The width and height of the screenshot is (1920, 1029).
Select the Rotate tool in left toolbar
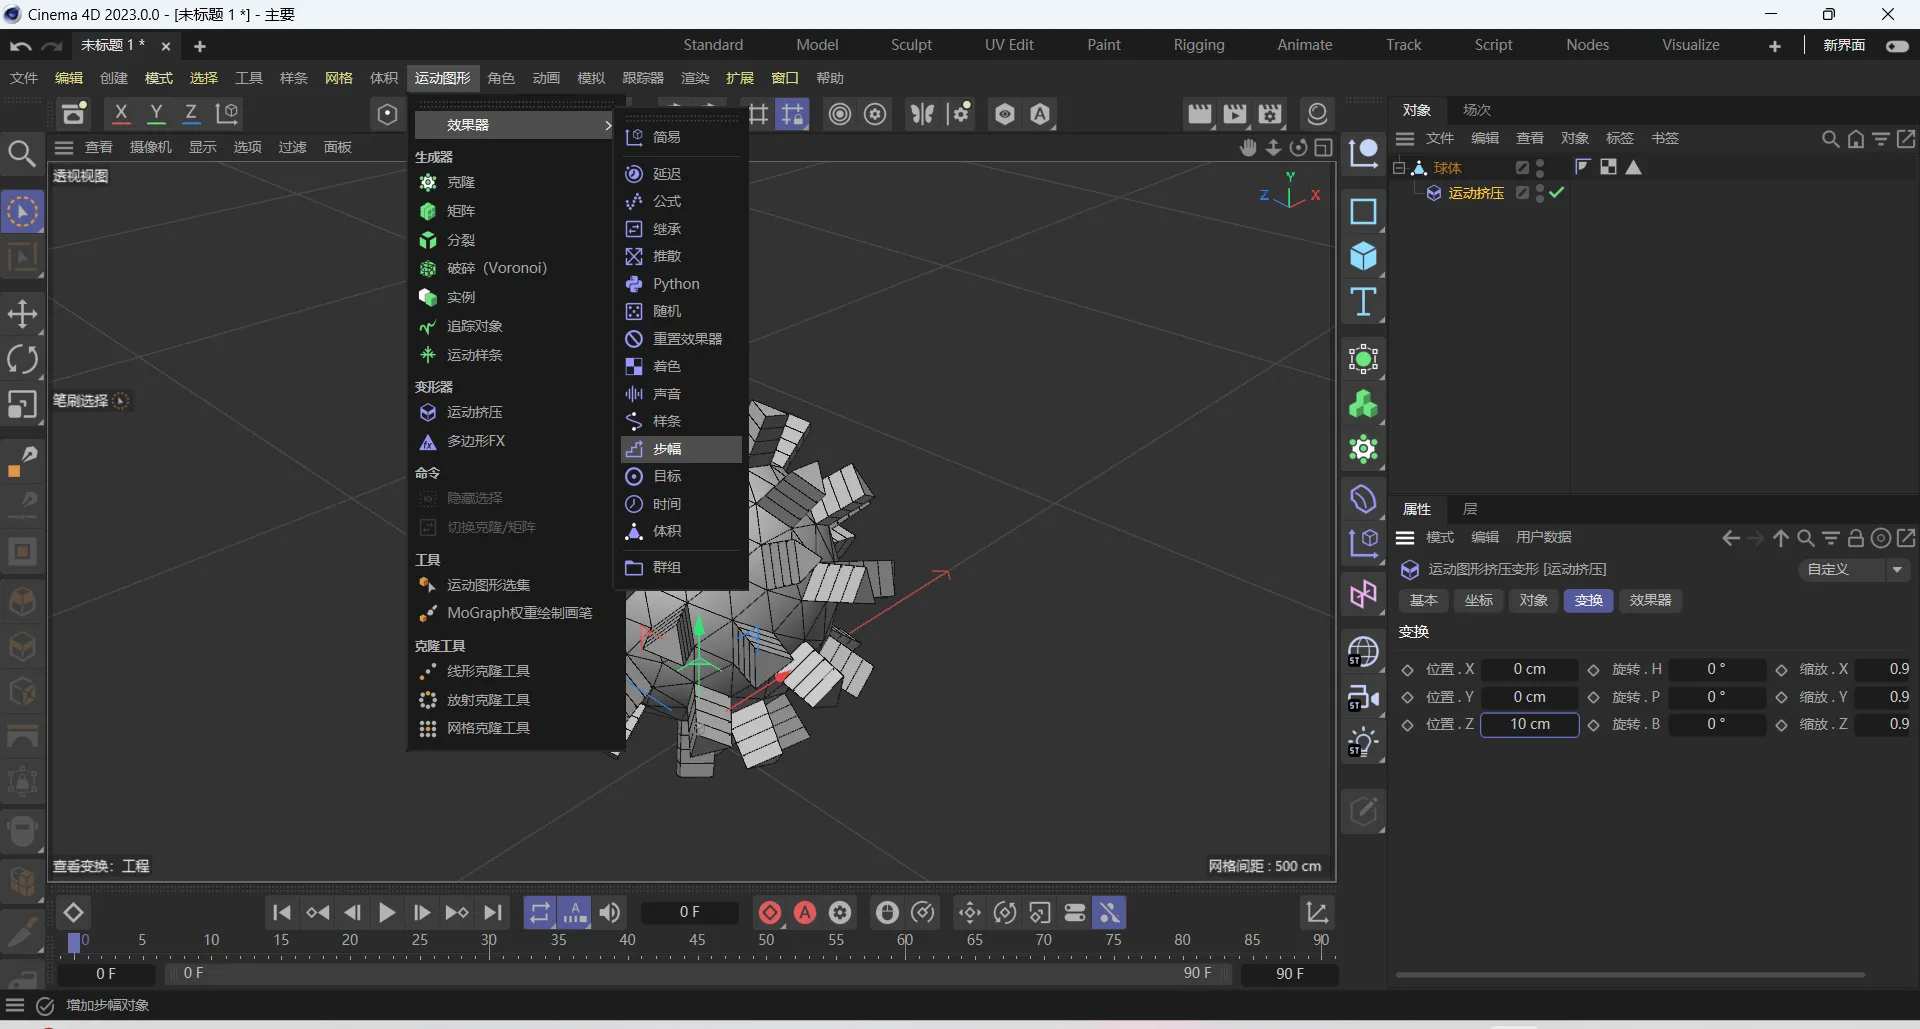click(22, 359)
